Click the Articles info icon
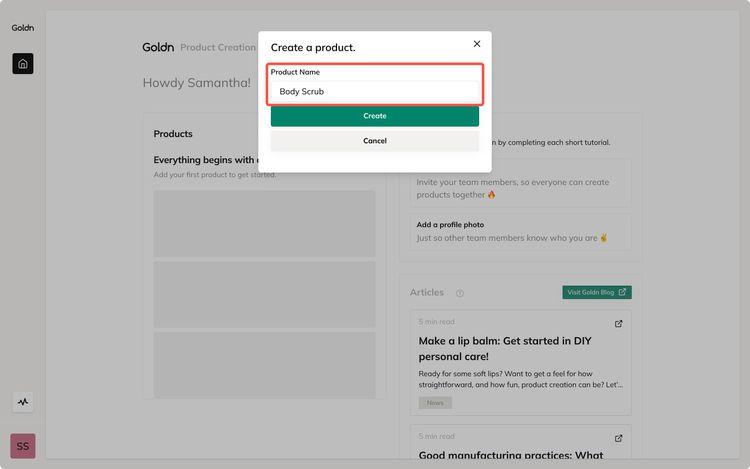This screenshot has width=750, height=469. (x=460, y=293)
